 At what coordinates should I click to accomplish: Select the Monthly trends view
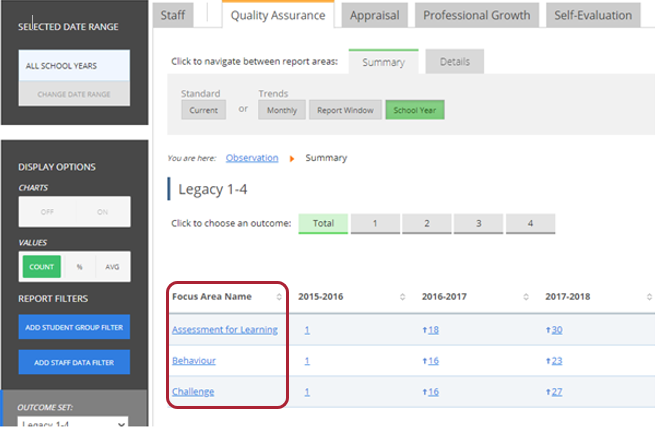click(x=281, y=110)
